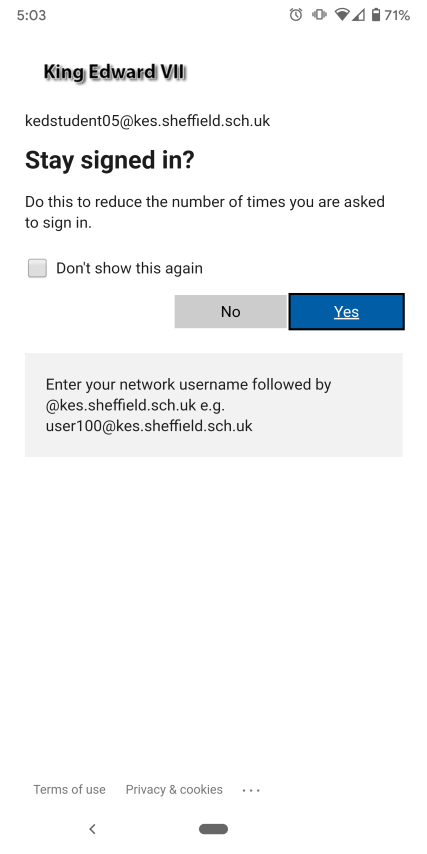The width and height of the screenshot is (427, 854).
Task: Tap the home pill navigation button
Action: (x=214, y=829)
